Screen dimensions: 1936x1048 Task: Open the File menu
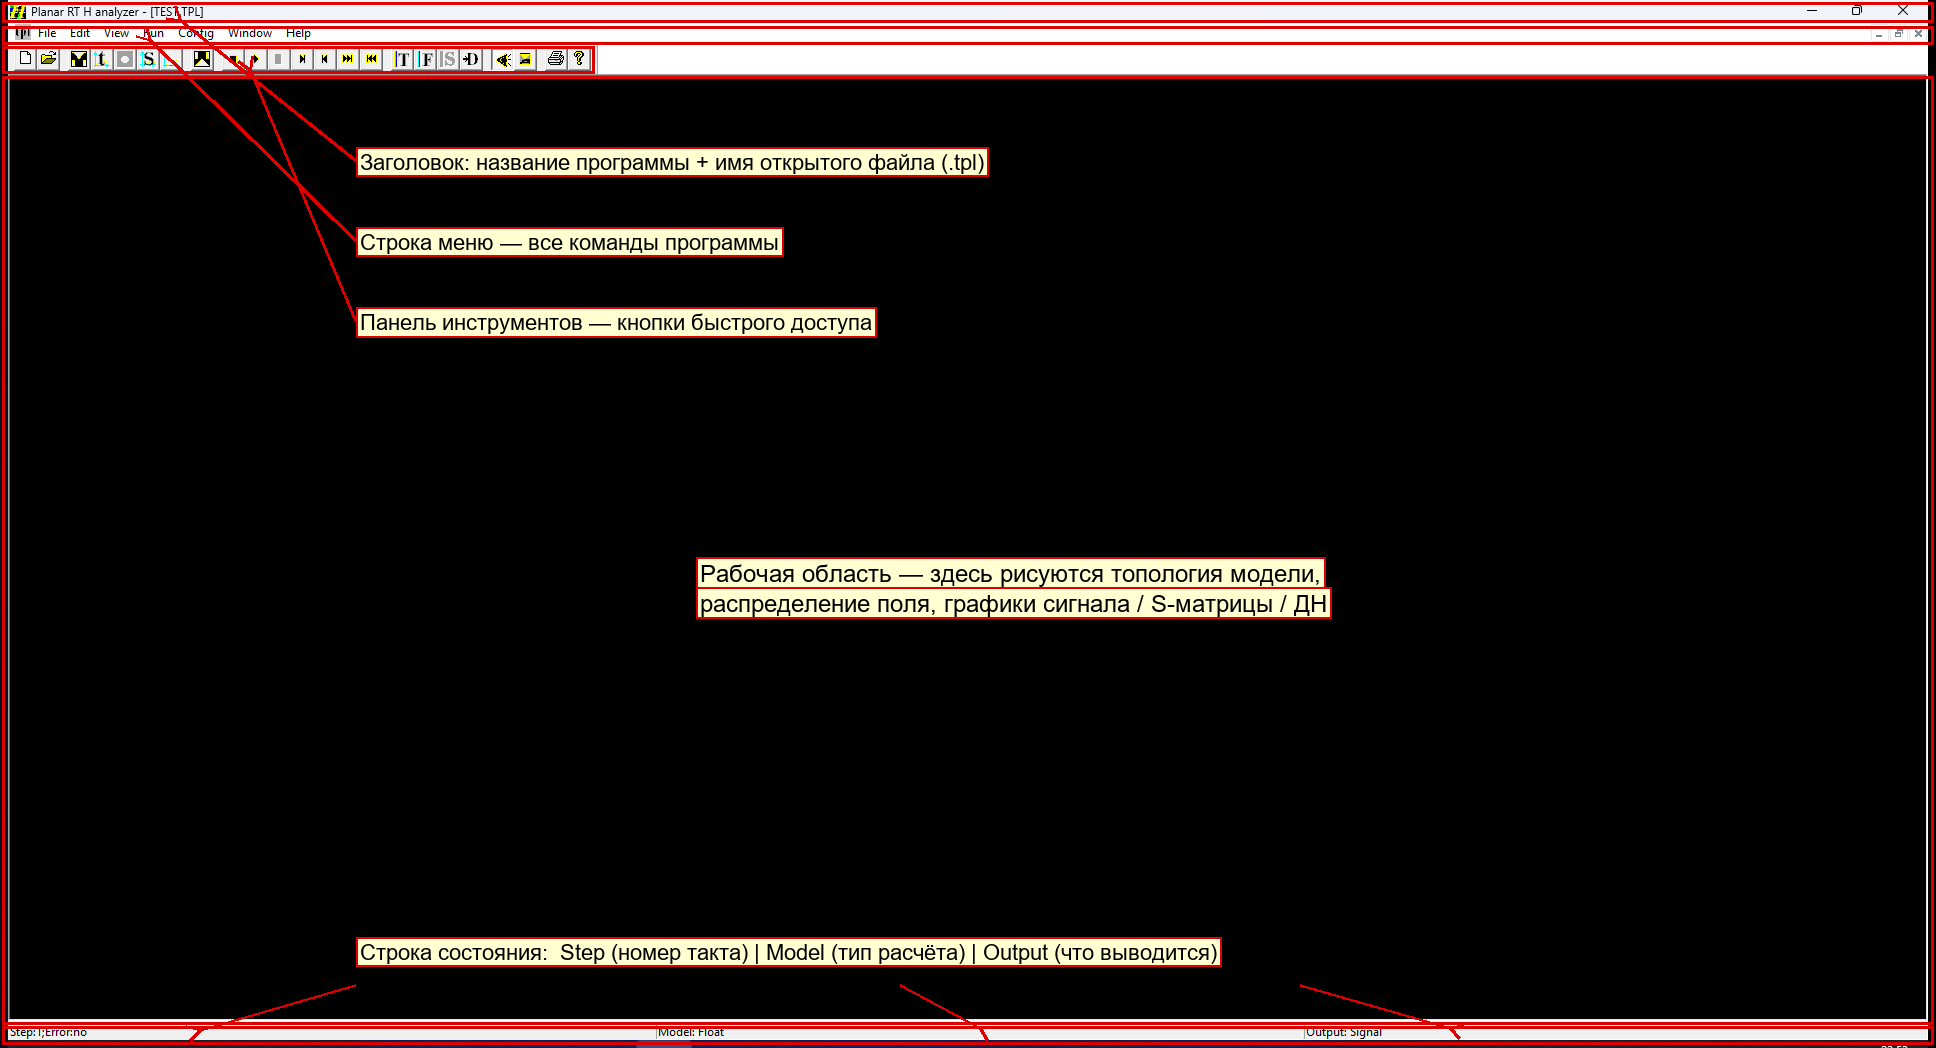click(47, 33)
